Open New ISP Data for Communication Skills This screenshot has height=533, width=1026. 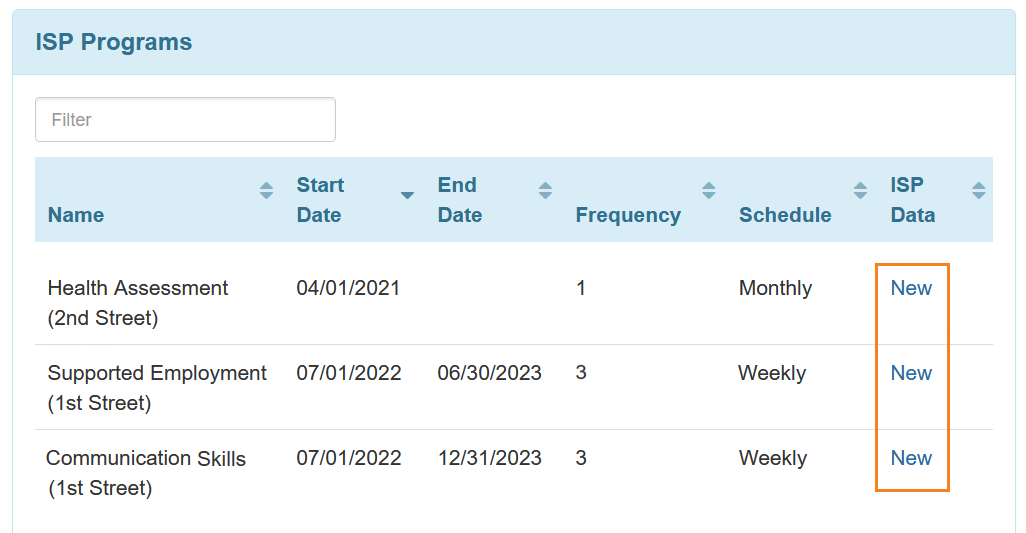(x=911, y=458)
